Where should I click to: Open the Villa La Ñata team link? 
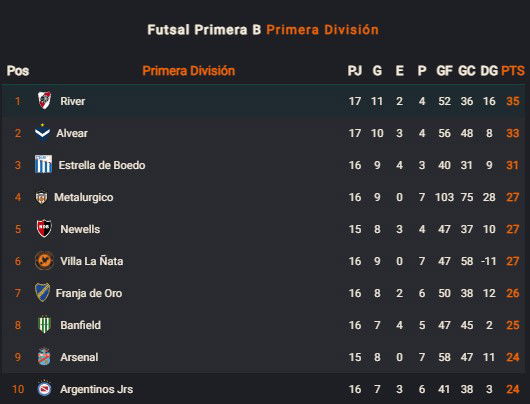pyautogui.click(x=92, y=261)
